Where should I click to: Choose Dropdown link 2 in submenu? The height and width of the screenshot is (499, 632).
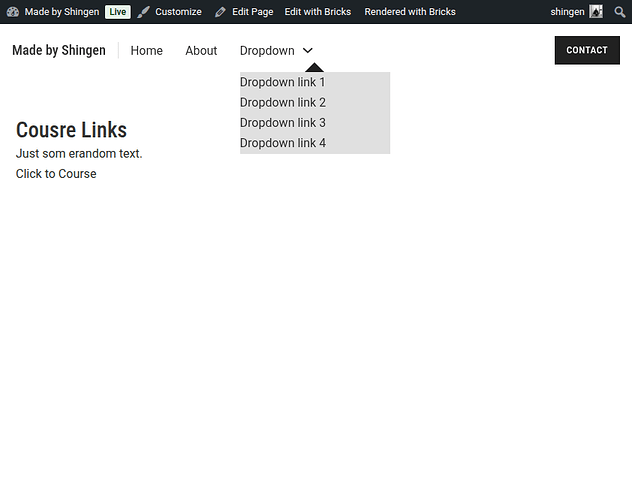click(283, 102)
